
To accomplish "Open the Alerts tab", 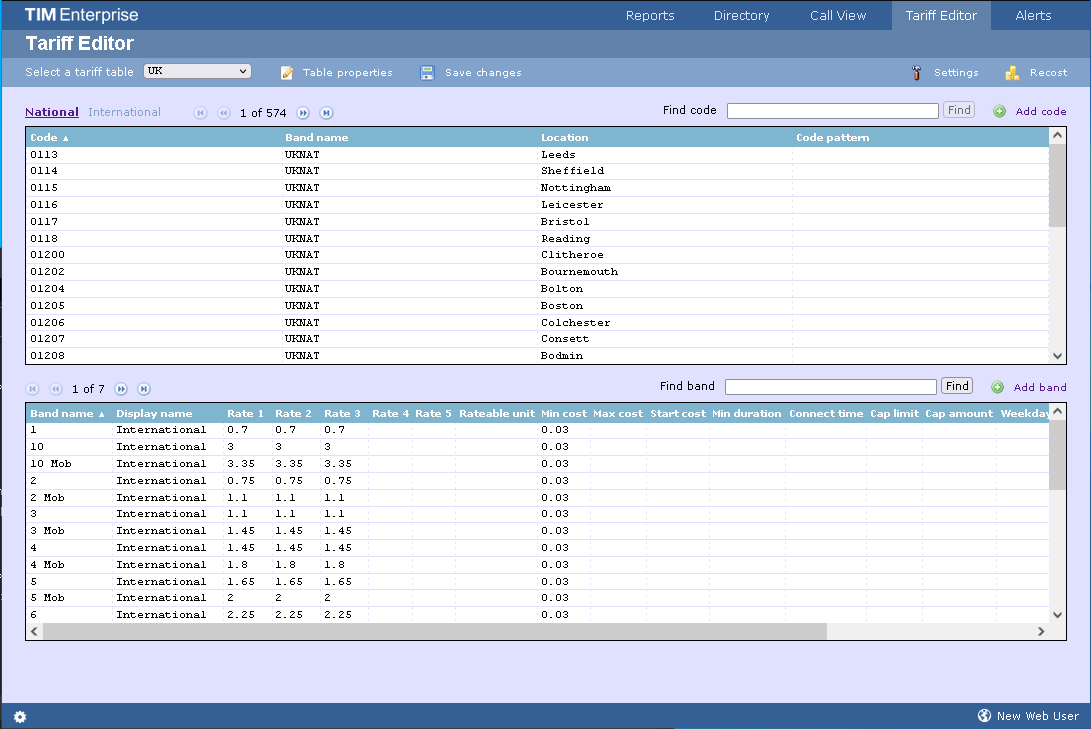I will tap(1033, 15).
